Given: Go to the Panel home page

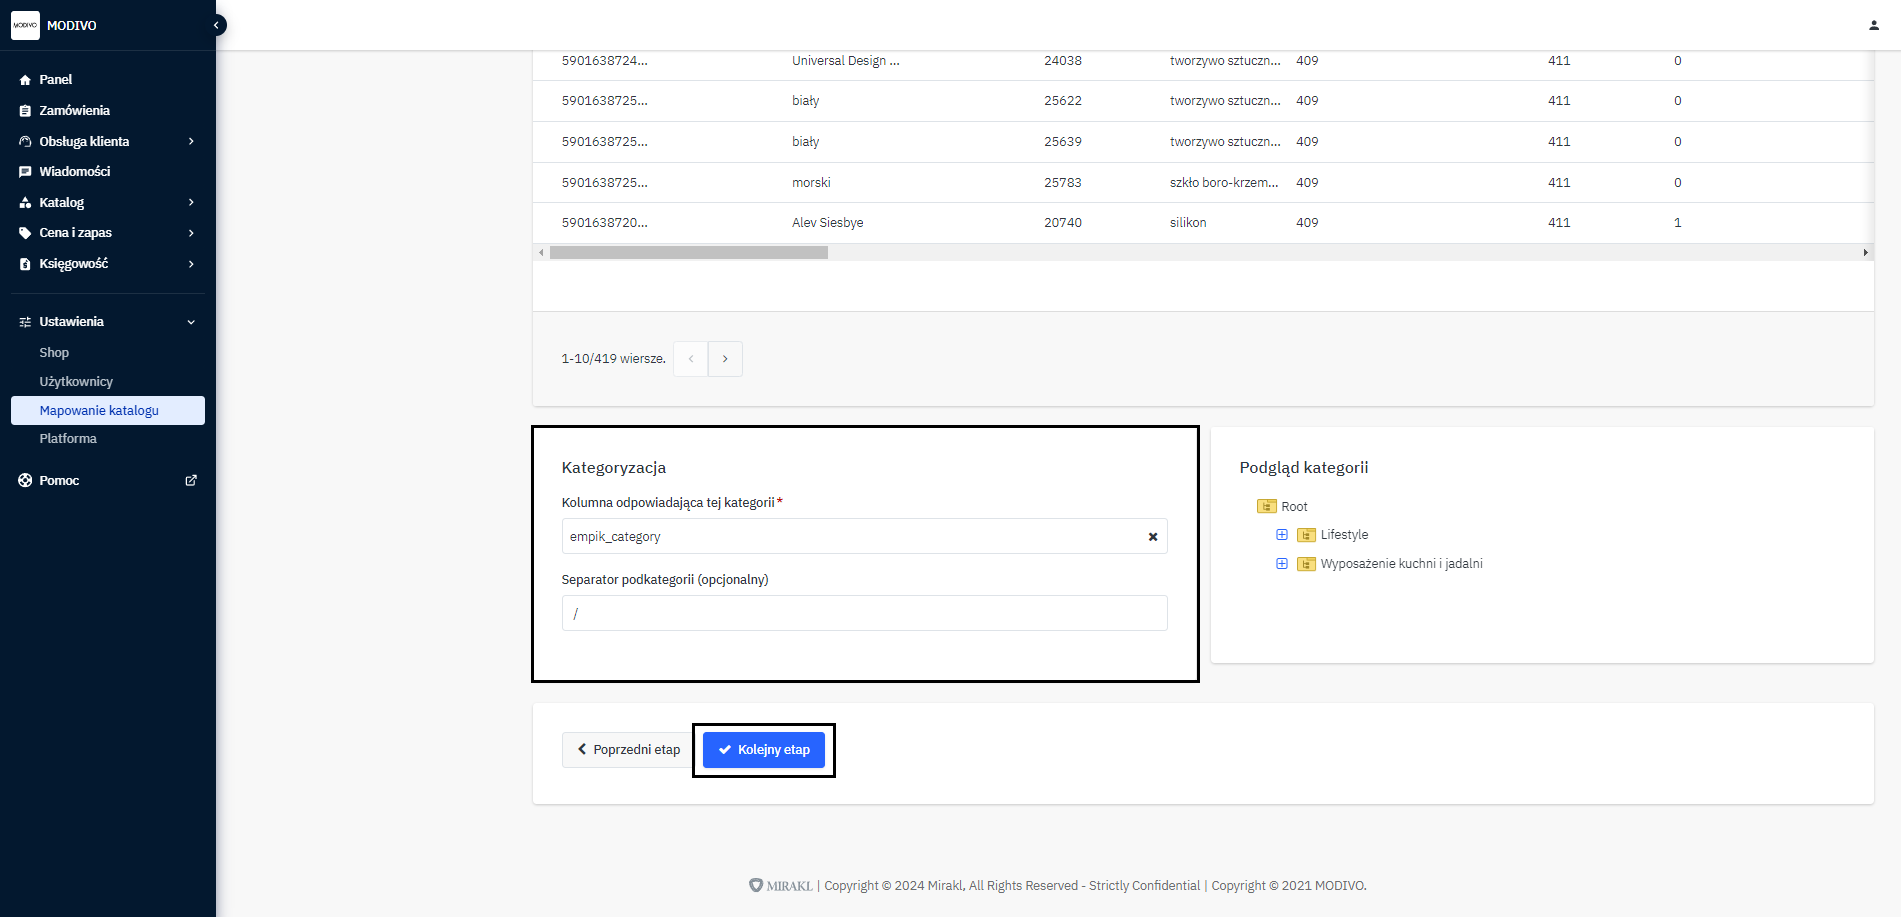Looking at the screenshot, I should coord(55,80).
